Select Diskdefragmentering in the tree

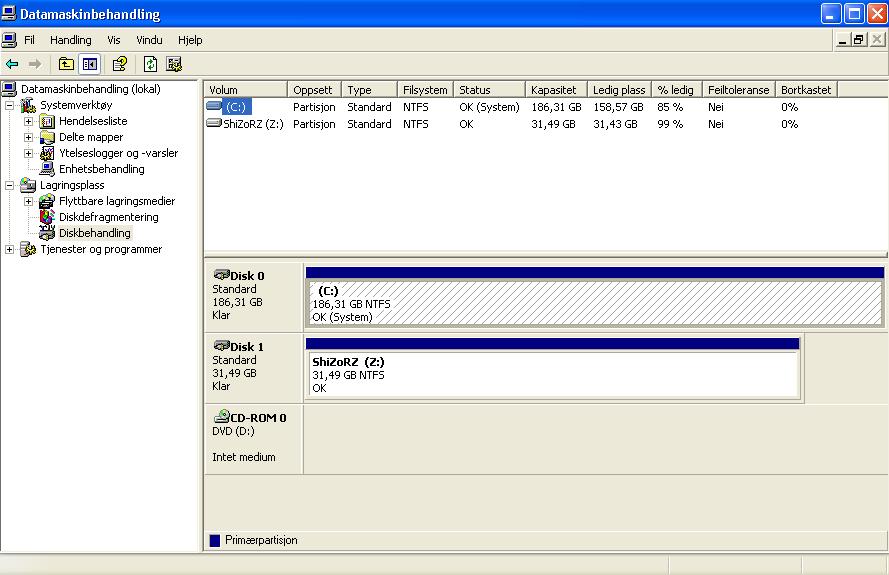108,217
